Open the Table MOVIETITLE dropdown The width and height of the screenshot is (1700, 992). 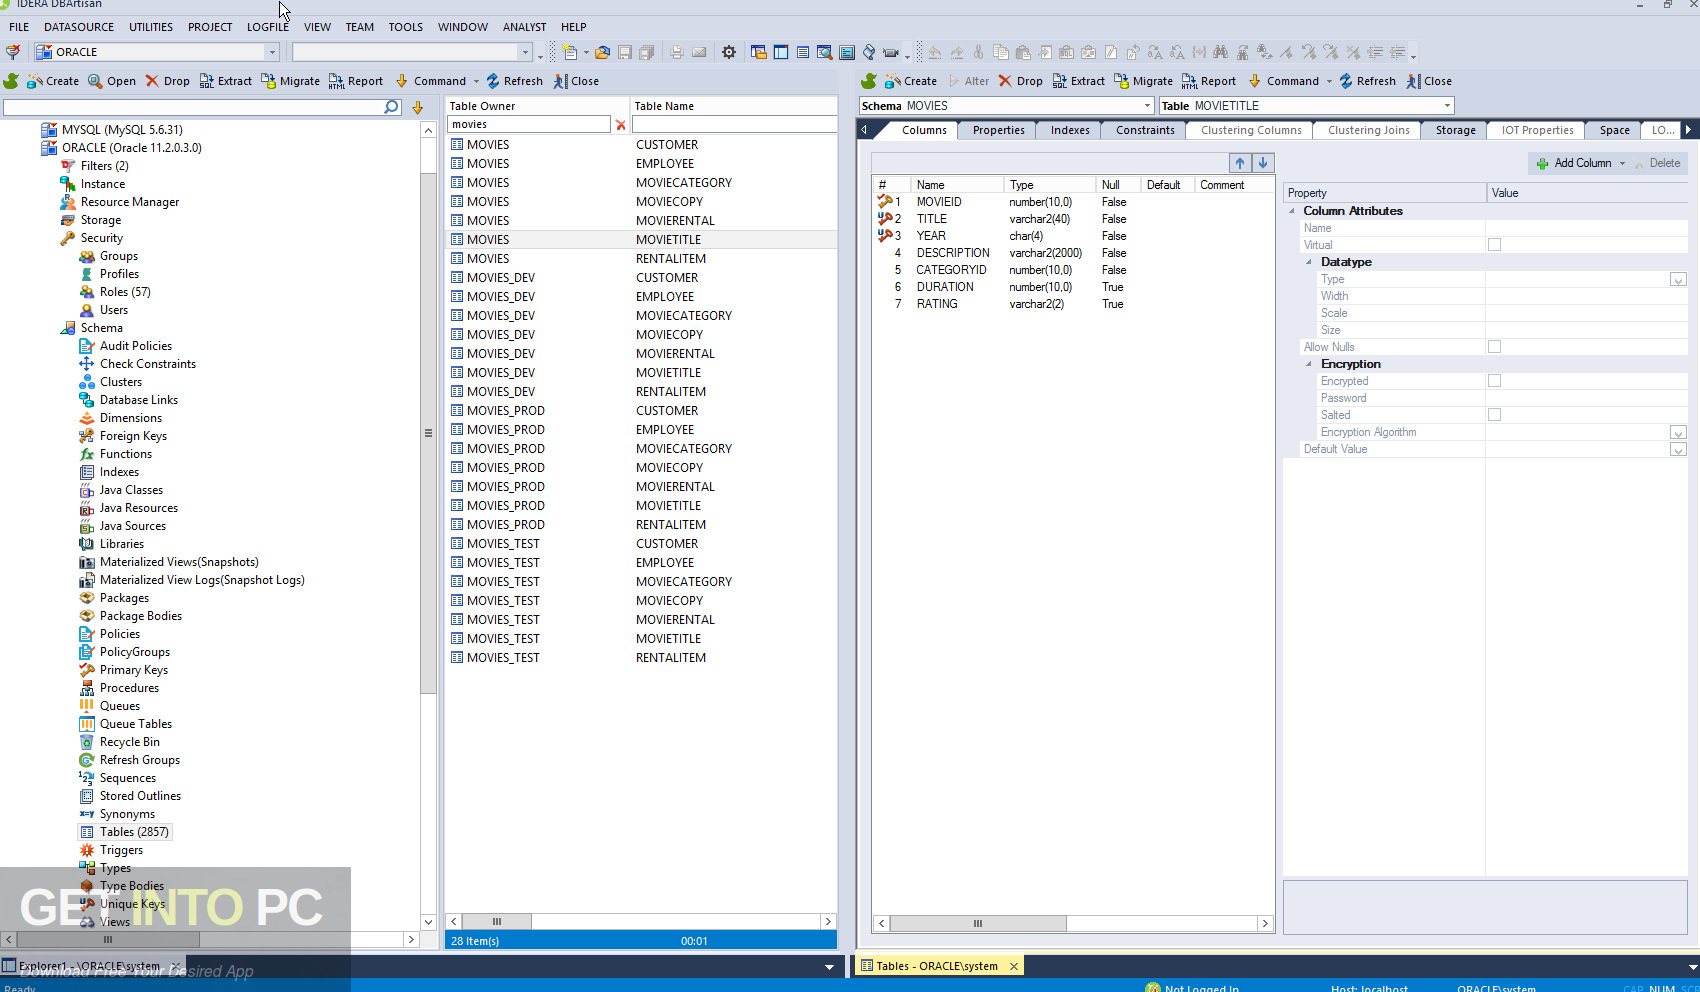[1447, 106]
